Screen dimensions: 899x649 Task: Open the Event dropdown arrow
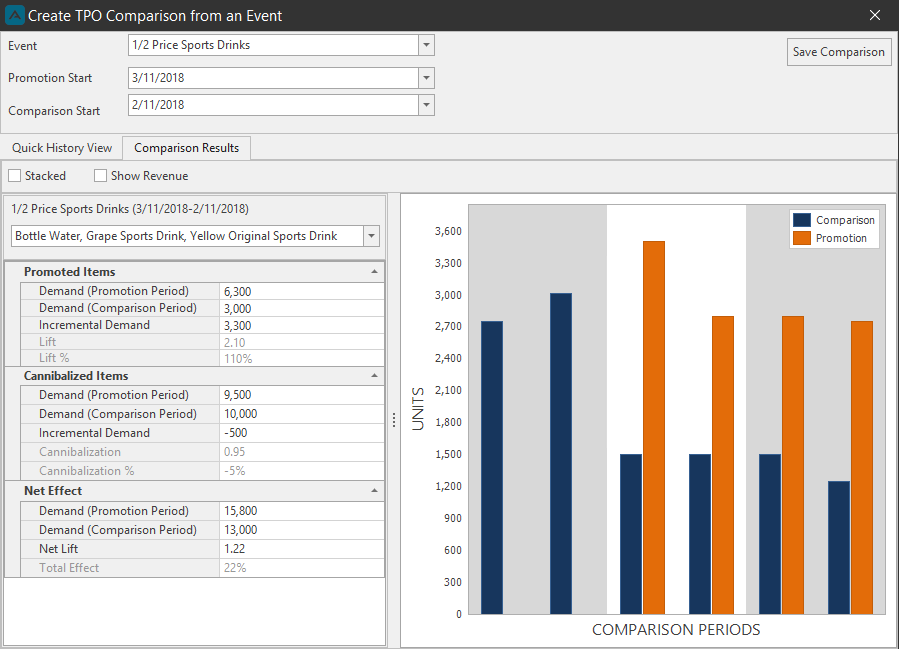[x=426, y=45]
